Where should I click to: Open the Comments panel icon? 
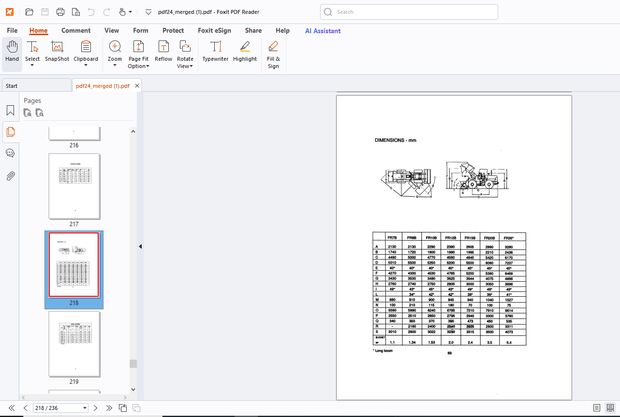[x=10, y=153]
